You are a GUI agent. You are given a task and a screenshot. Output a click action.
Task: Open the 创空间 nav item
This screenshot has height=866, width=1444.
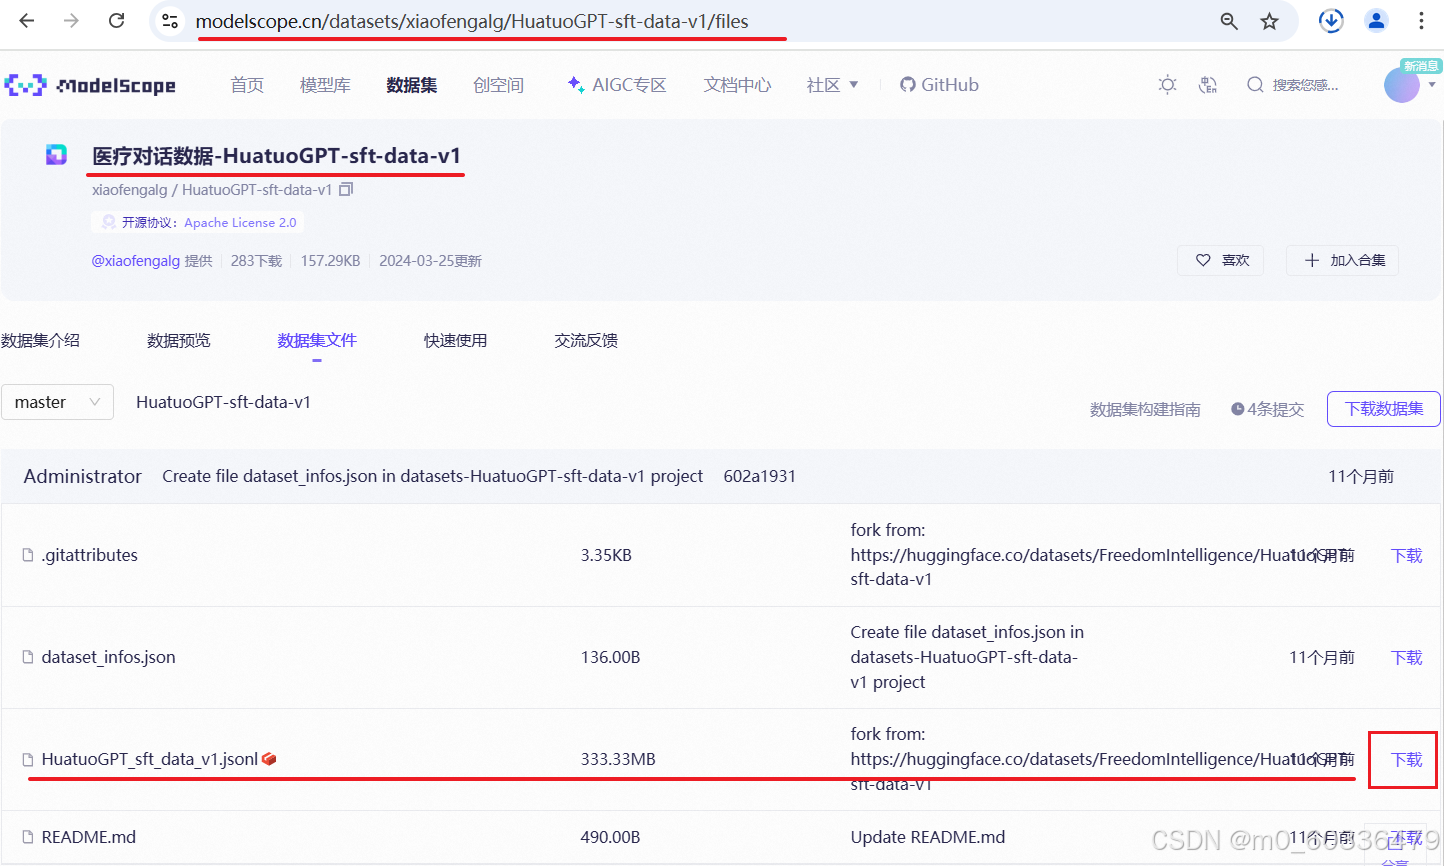coord(498,85)
